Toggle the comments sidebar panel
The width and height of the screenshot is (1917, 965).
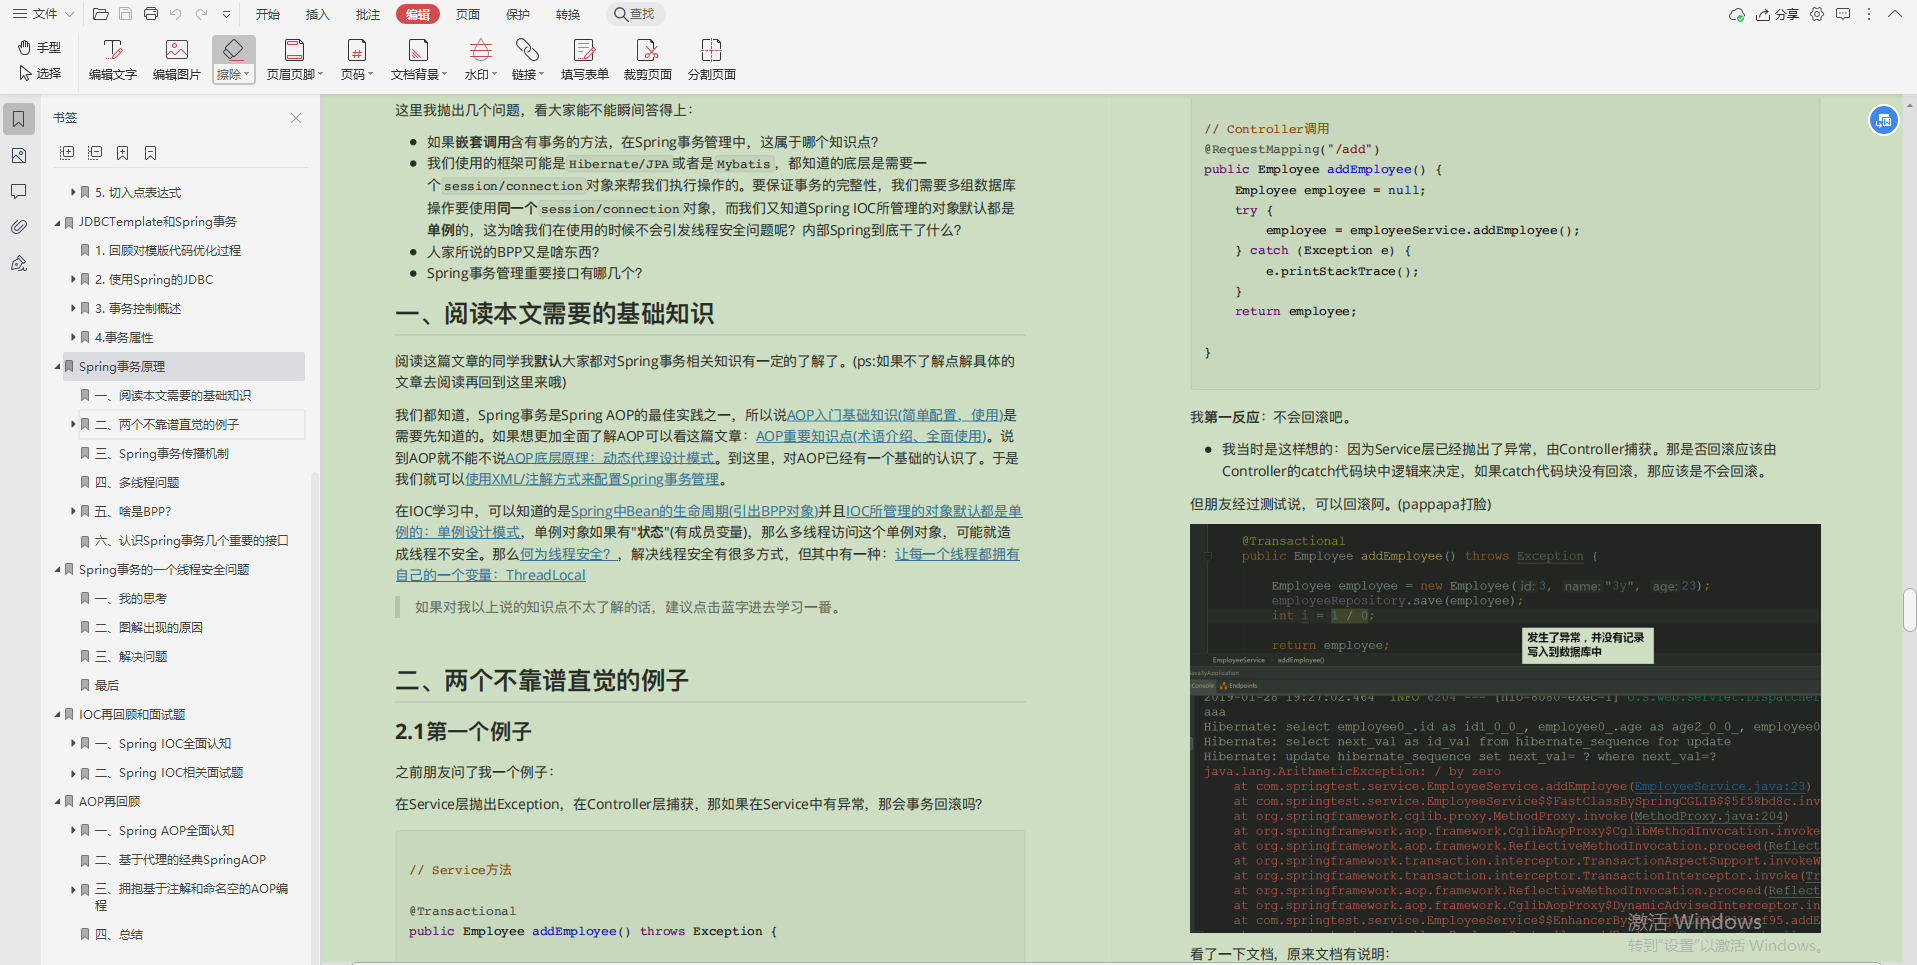(x=19, y=191)
